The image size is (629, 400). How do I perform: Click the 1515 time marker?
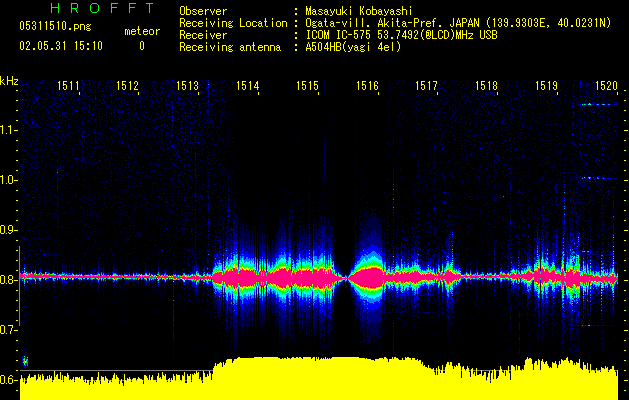pos(307,85)
